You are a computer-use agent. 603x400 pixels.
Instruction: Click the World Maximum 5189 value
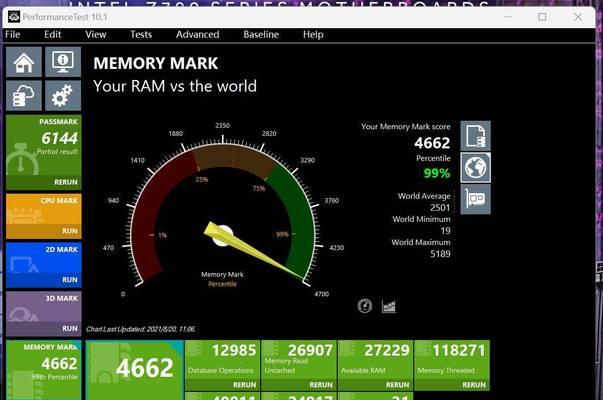[x=440, y=254]
